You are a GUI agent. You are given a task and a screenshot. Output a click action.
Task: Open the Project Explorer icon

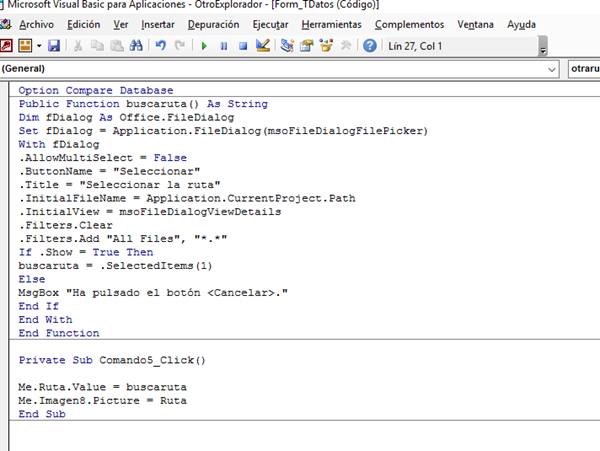[x=288, y=46]
